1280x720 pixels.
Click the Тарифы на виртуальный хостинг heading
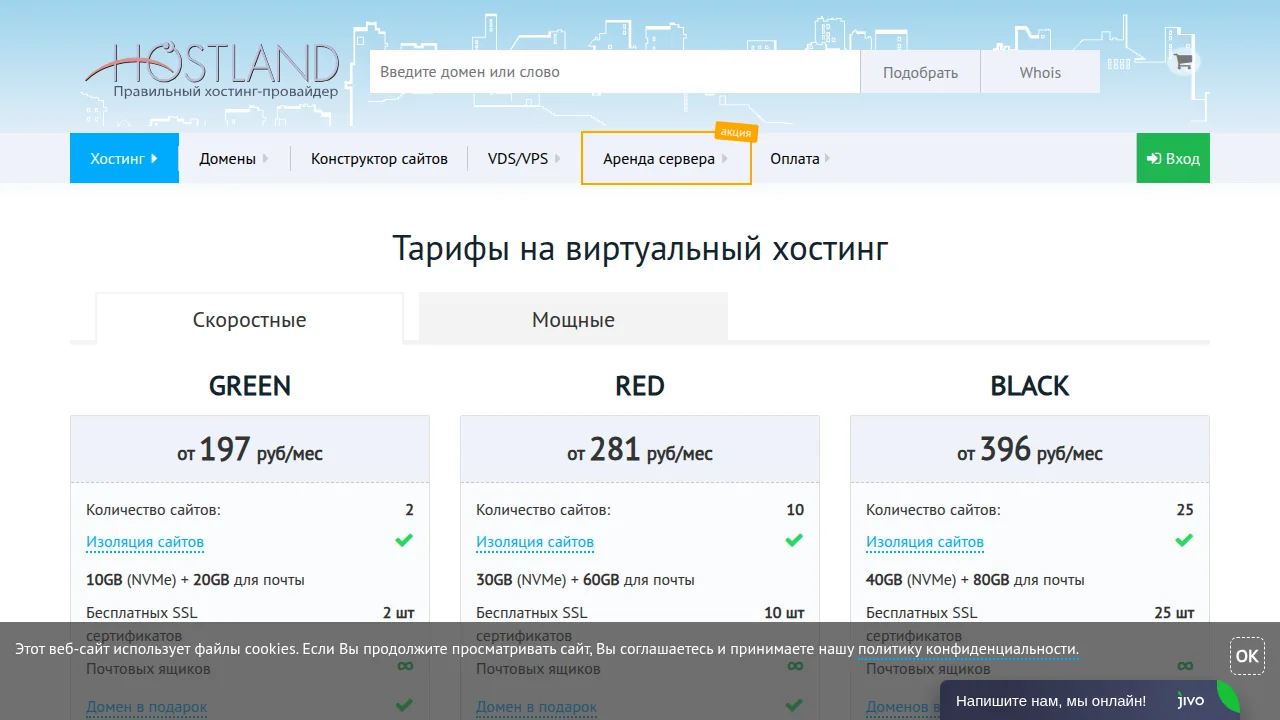(x=640, y=248)
